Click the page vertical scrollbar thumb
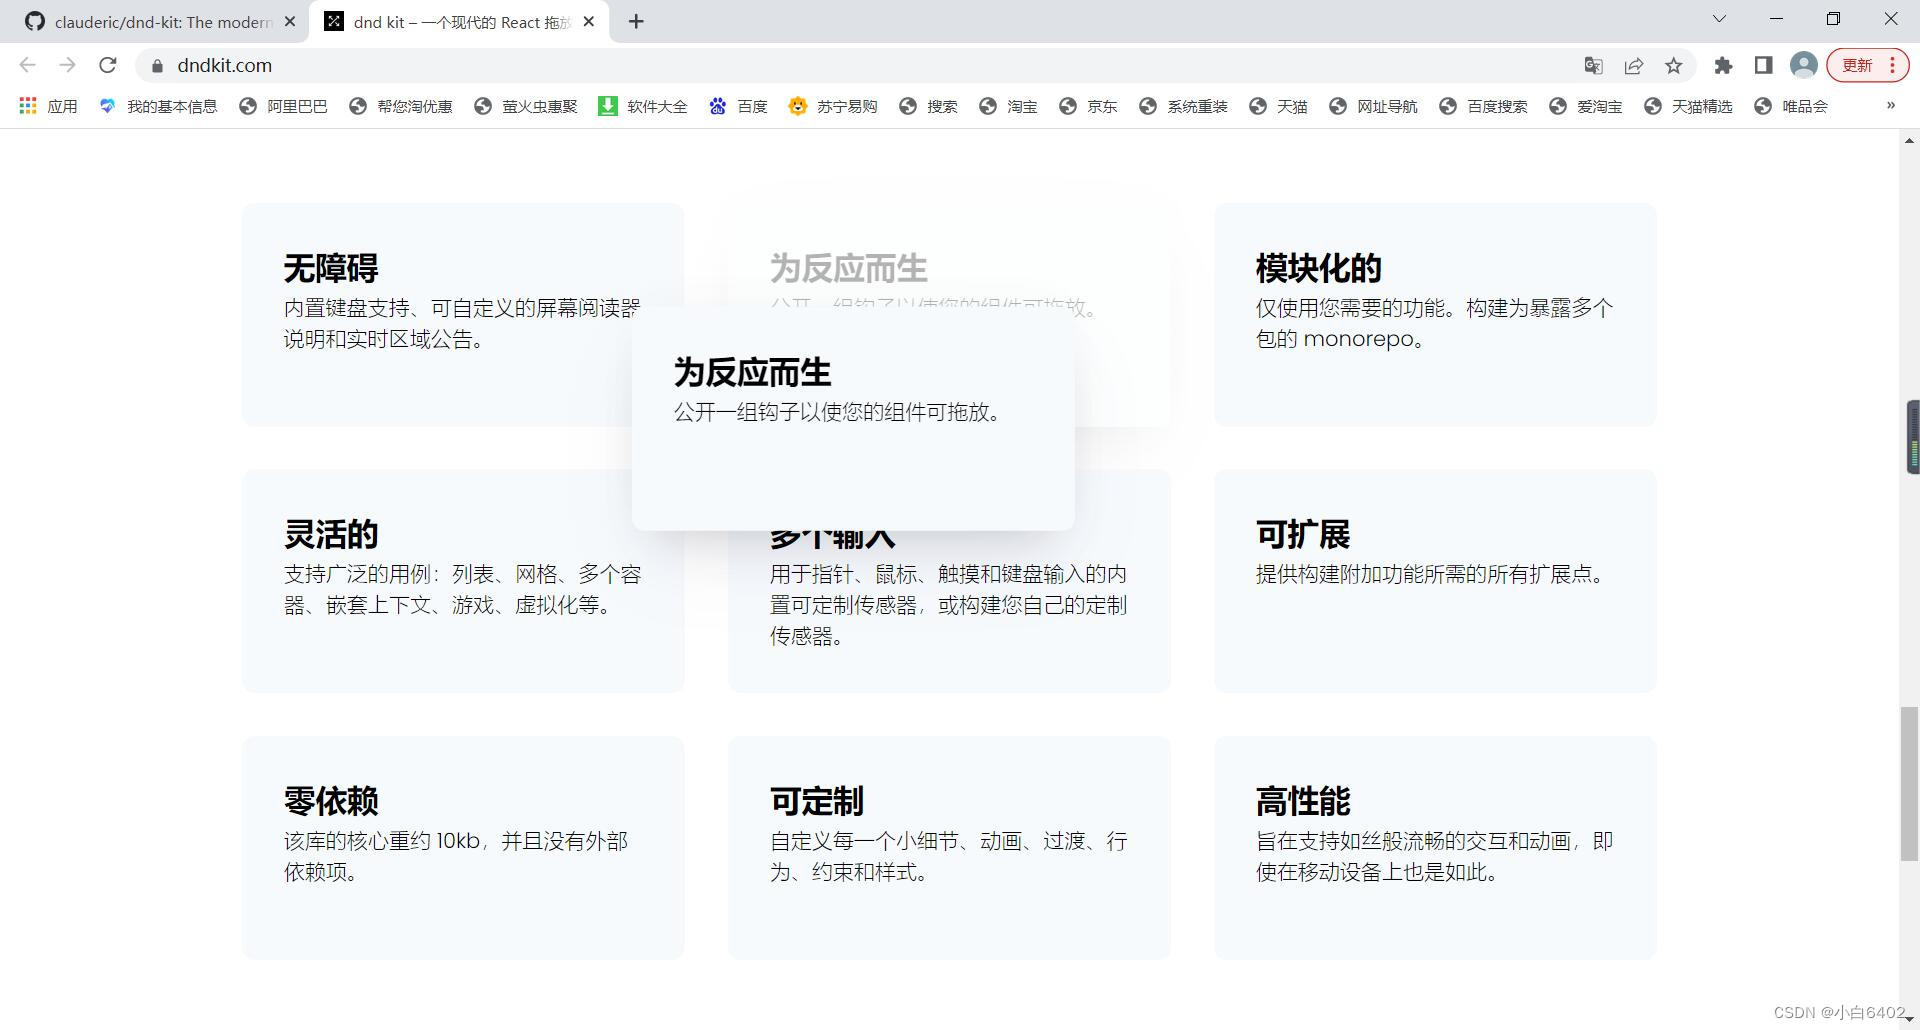Viewport: 1920px width, 1030px height. 1909,783
